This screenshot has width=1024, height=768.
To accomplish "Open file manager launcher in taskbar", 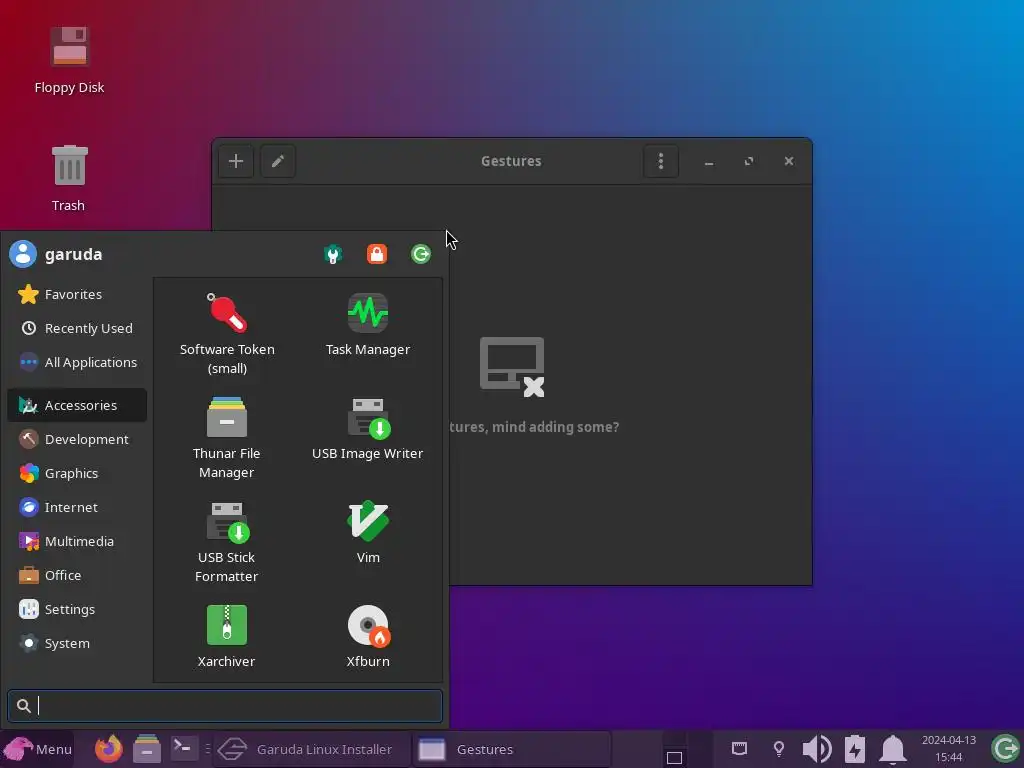I will [x=147, y=748].
